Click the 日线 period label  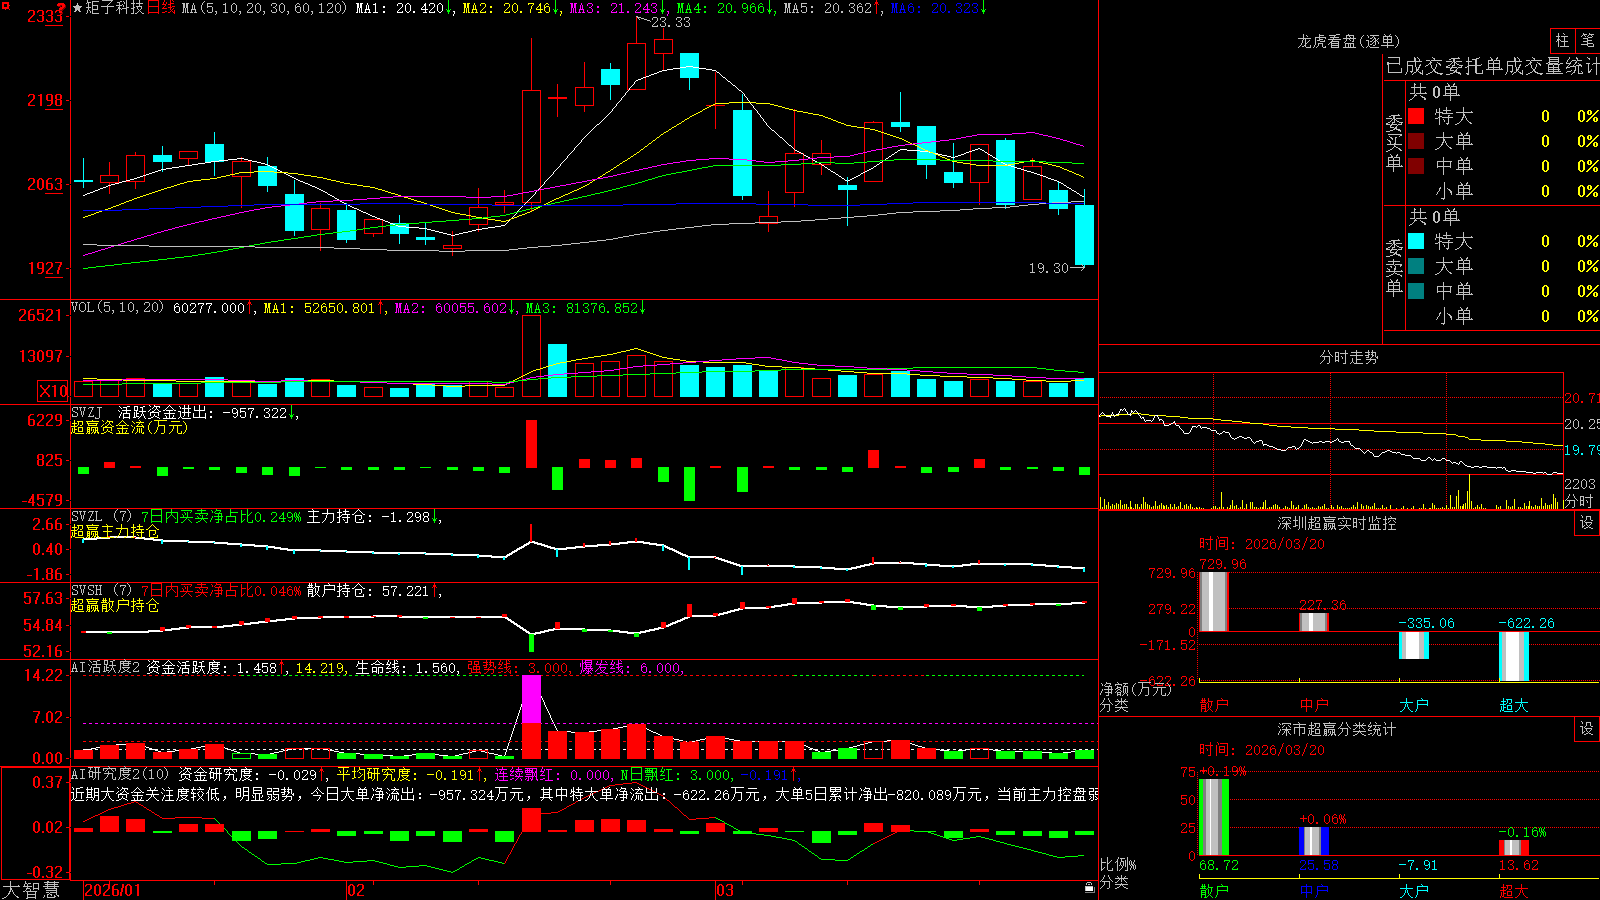tap(161, 8)
